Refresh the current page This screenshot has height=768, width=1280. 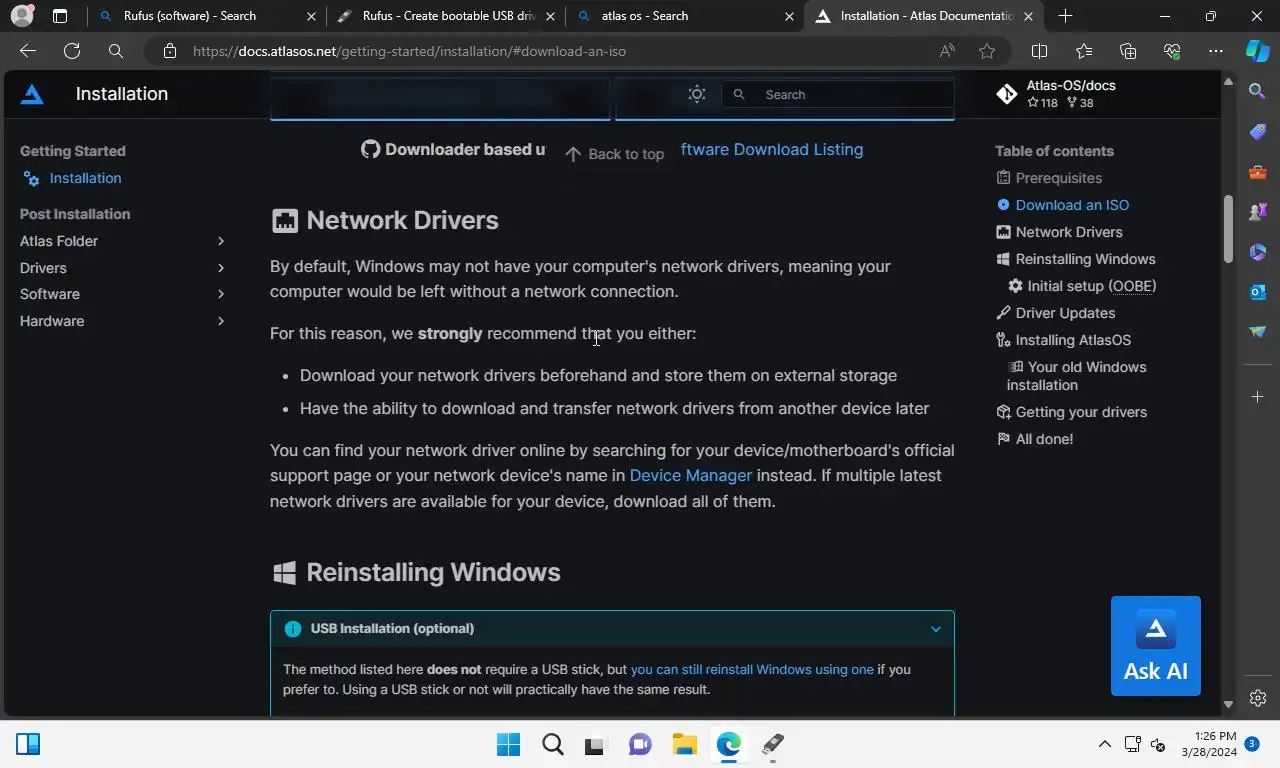(72, 51)
